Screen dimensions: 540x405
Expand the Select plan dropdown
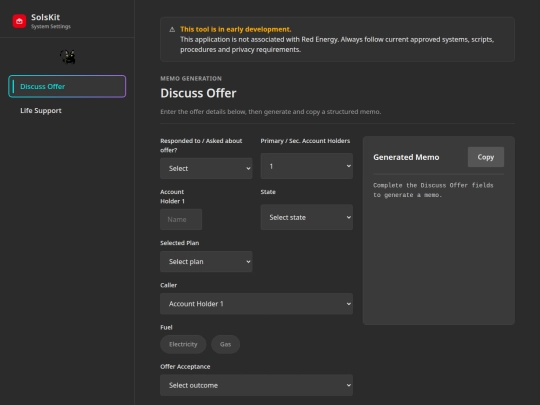[206, 262]
